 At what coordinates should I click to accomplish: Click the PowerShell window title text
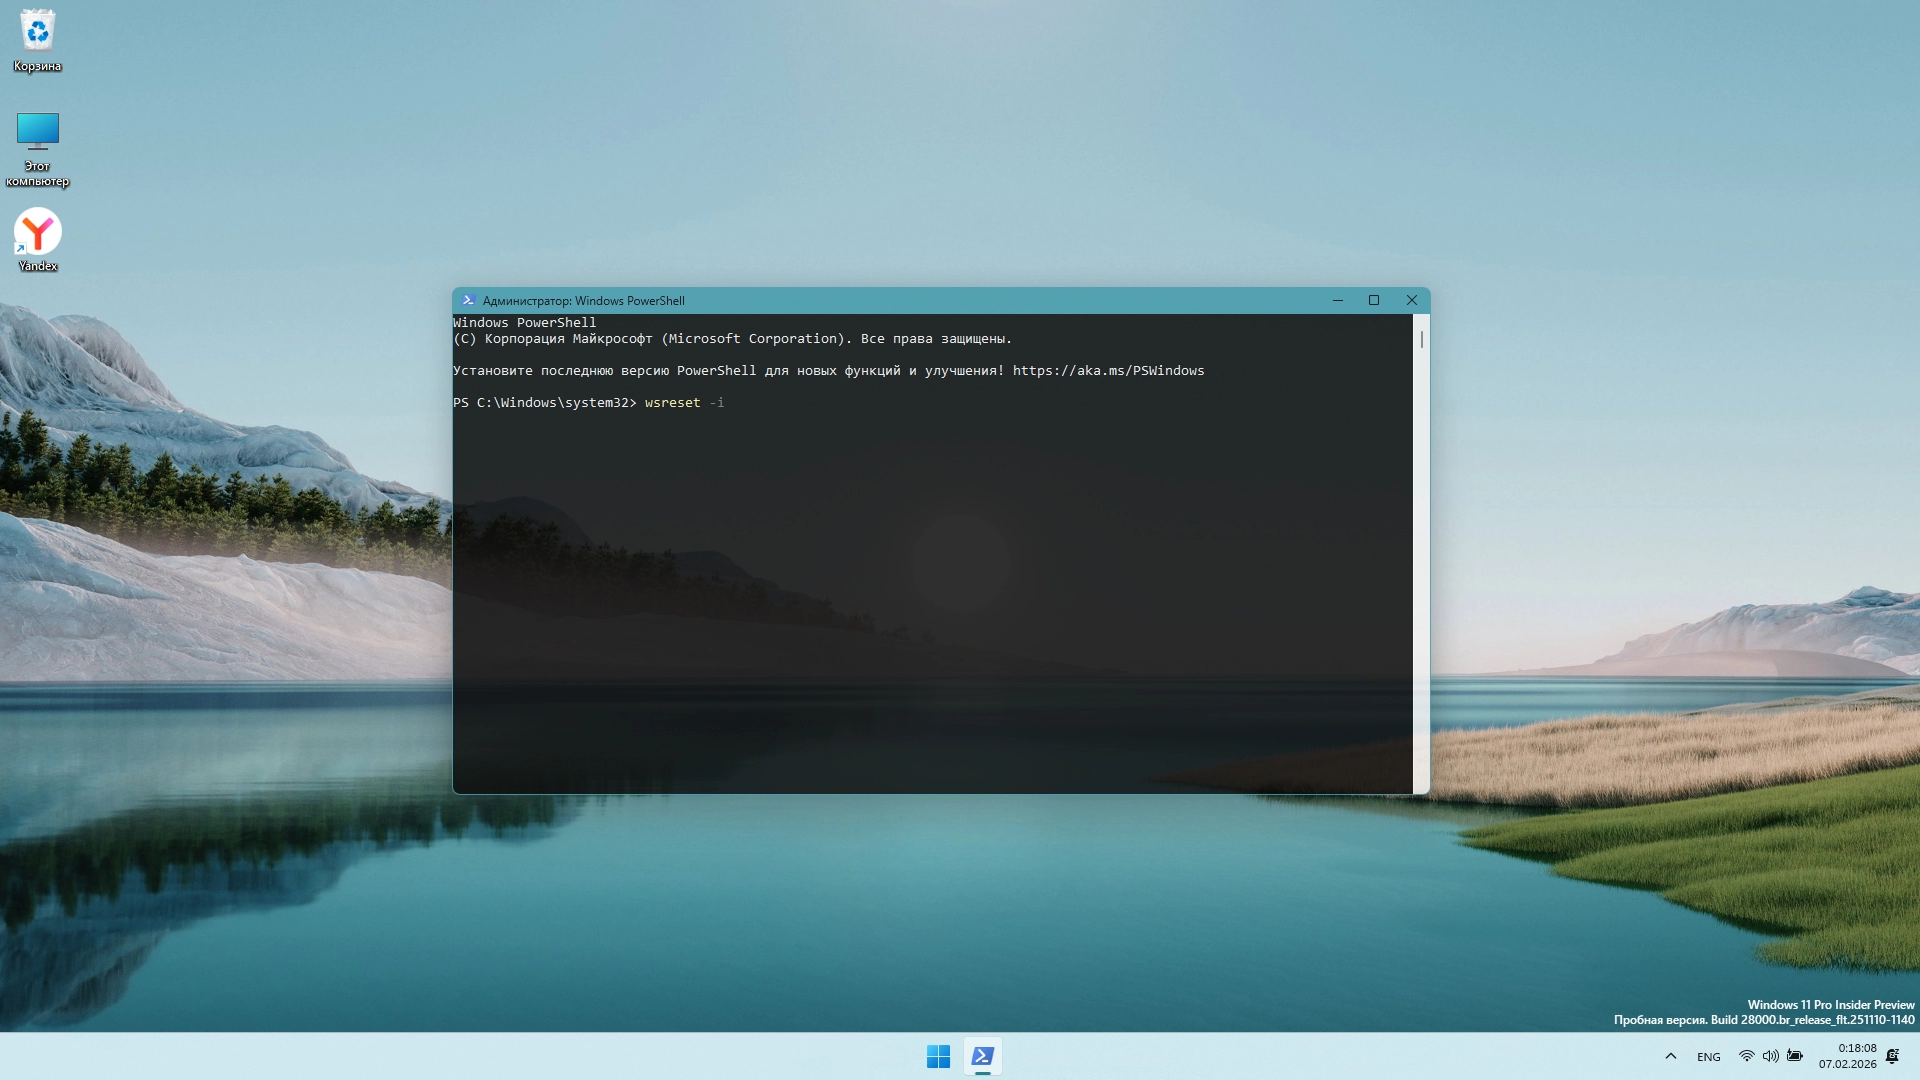(583, 301)
